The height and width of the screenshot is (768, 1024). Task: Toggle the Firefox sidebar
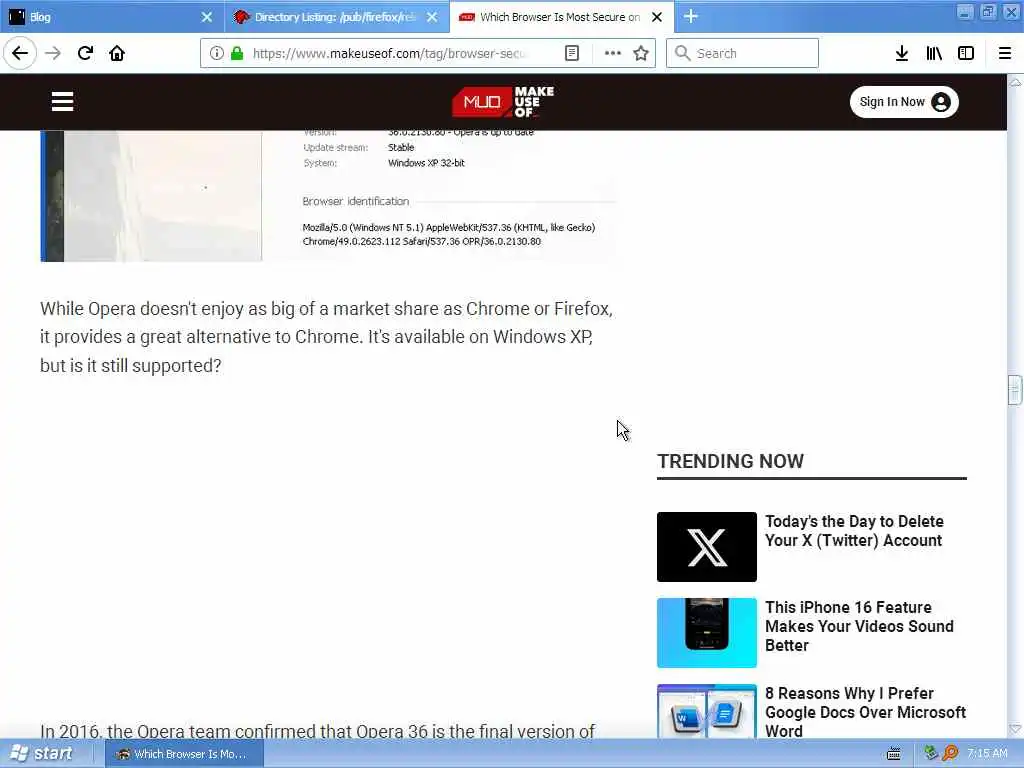point(966,53)
